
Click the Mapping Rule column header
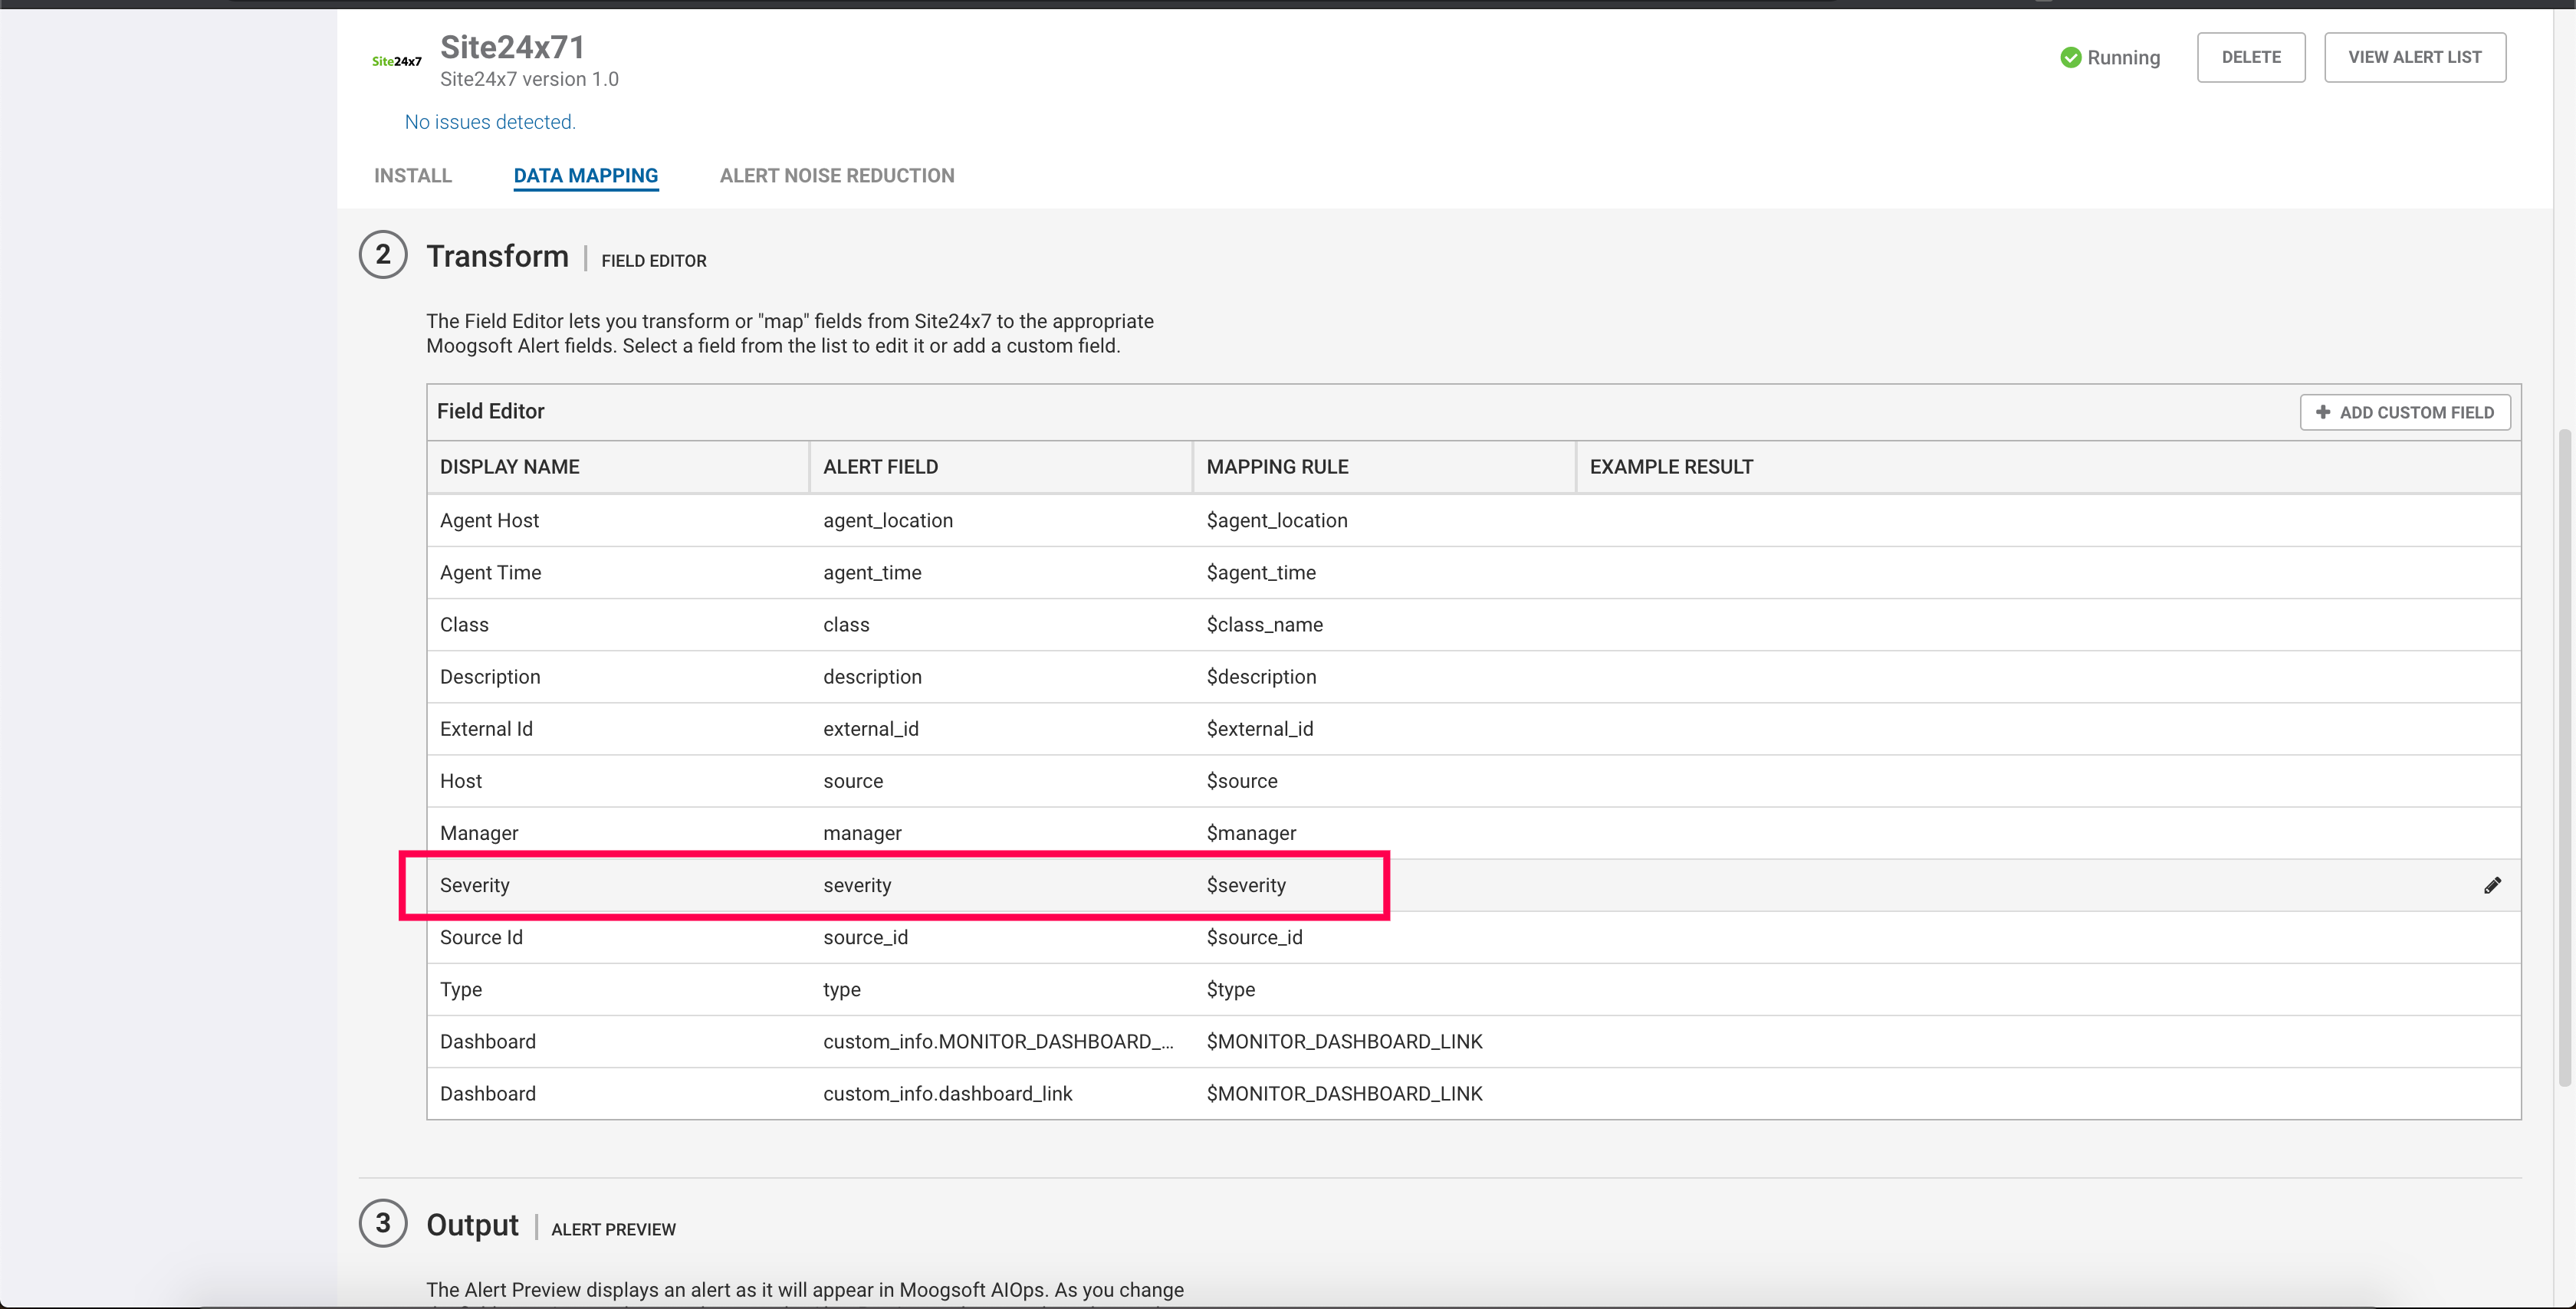[x=1277, y=467]
